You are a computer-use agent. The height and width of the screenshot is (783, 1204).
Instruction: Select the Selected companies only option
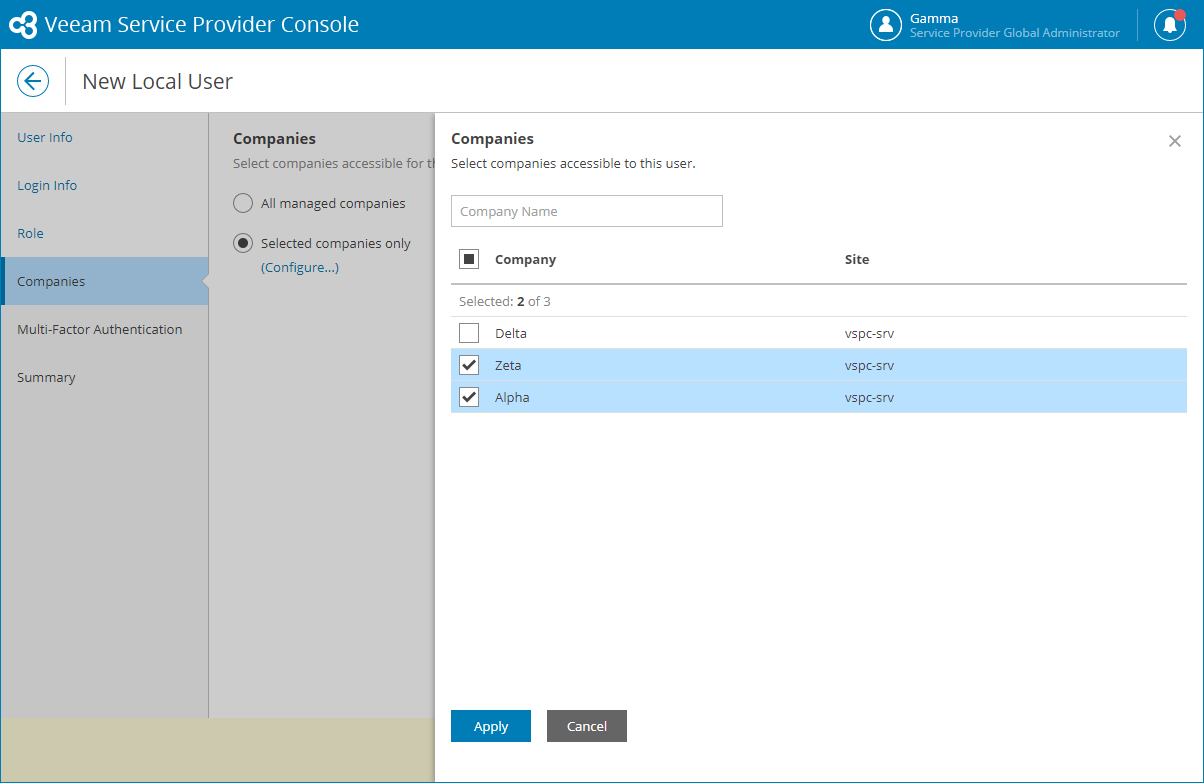(x=243, y=243)
